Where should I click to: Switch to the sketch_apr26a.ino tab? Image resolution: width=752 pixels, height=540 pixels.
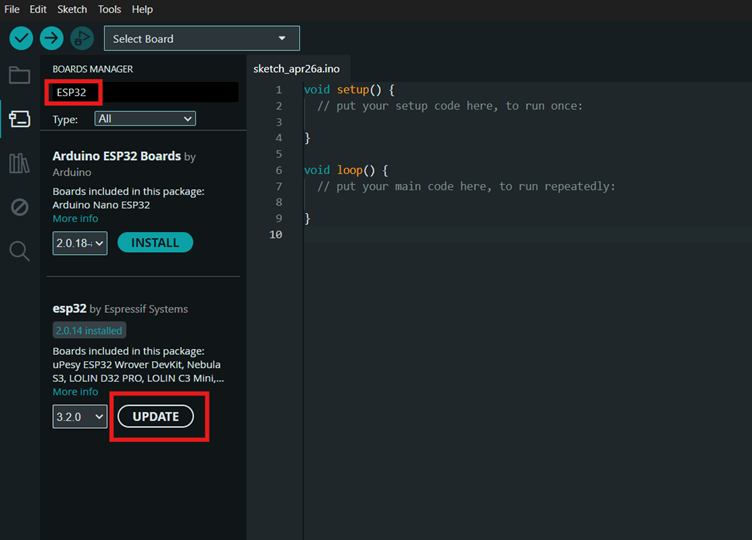[297, 68]
